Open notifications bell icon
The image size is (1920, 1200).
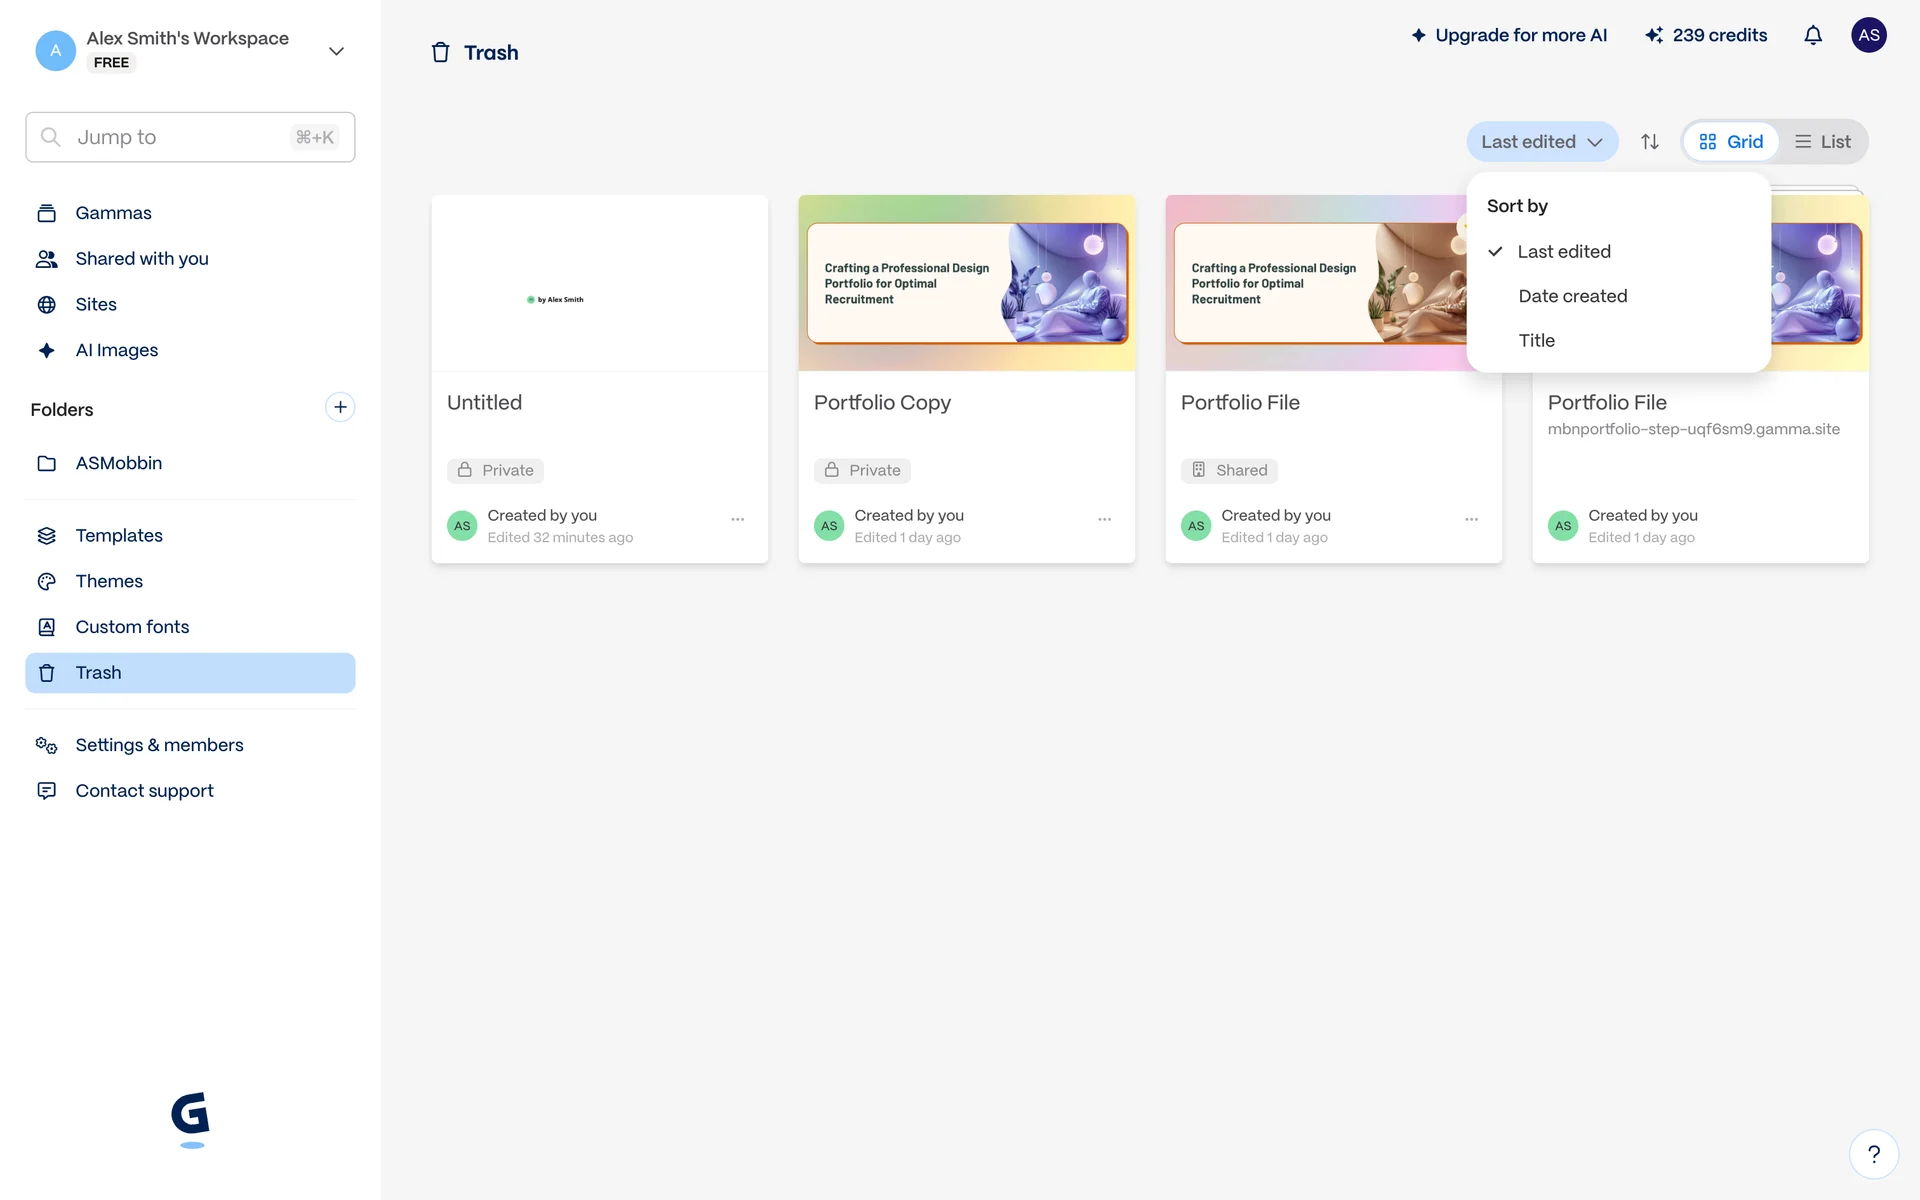(1812, 36)
